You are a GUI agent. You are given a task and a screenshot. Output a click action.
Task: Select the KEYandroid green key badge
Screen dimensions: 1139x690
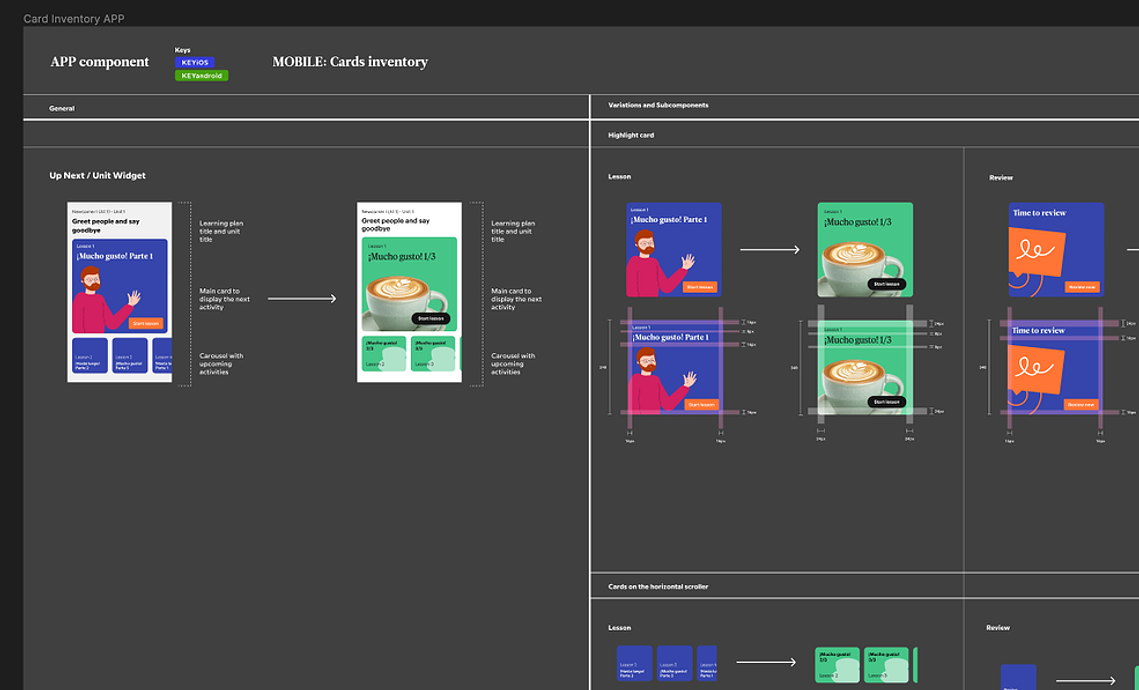[x=201, y=76]
